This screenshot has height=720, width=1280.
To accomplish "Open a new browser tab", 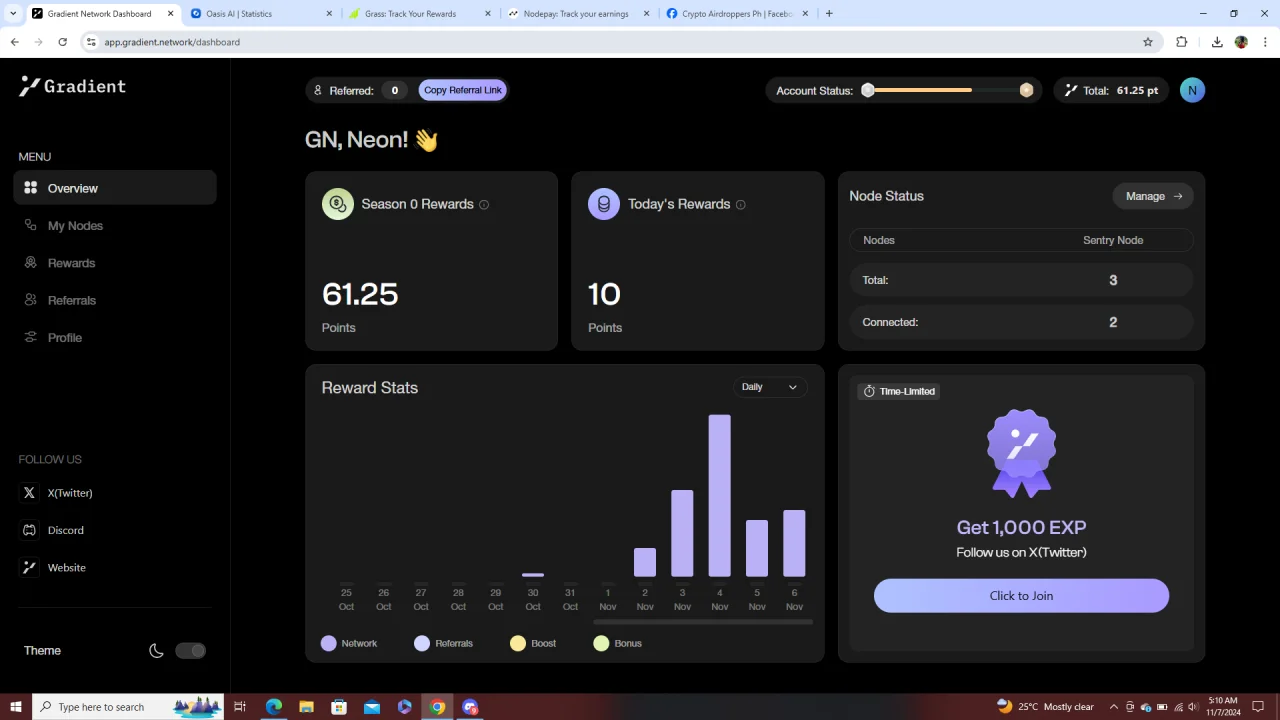I will 829,14.
